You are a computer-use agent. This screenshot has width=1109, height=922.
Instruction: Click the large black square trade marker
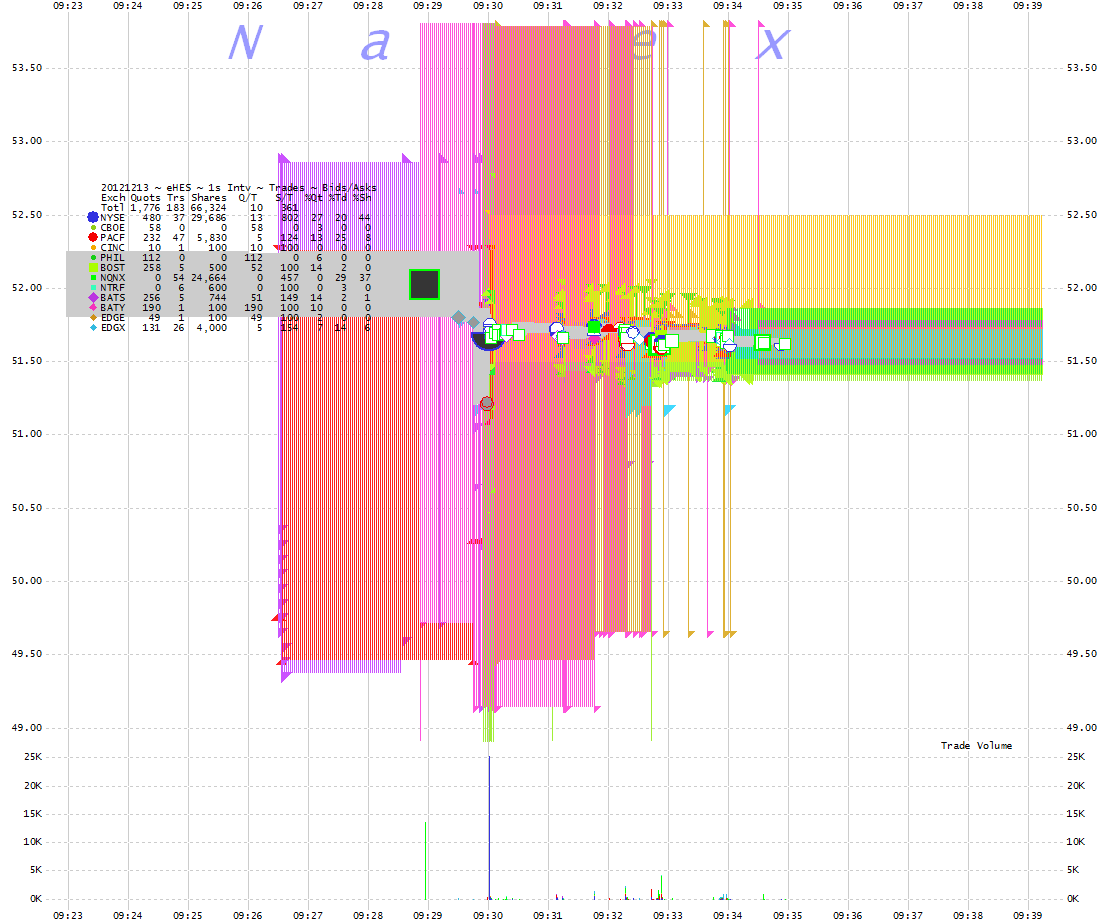(424, 284)
